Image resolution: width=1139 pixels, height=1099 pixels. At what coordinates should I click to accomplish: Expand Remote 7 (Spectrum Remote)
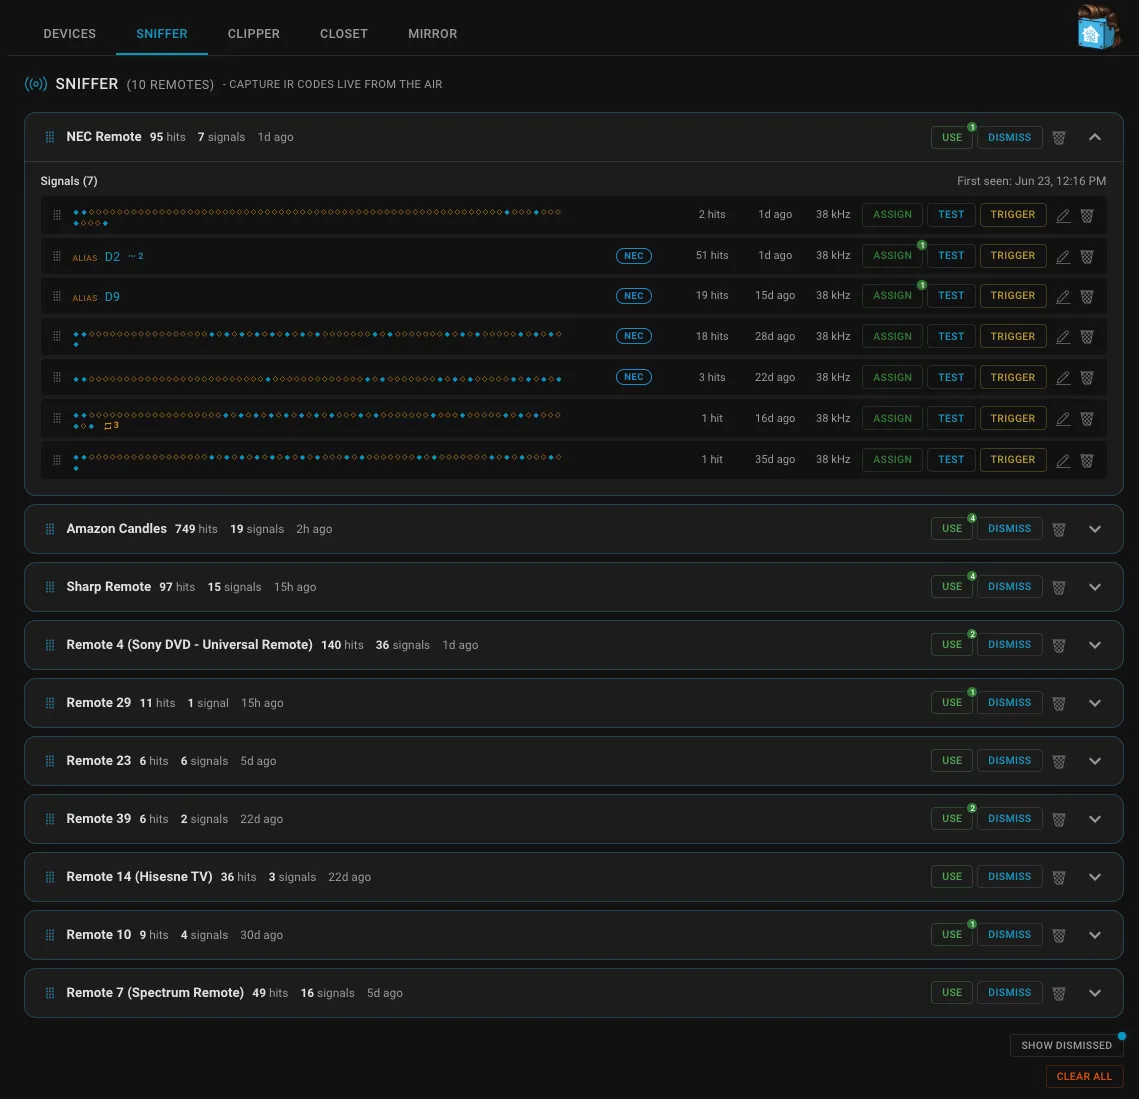pos(1095,993)
